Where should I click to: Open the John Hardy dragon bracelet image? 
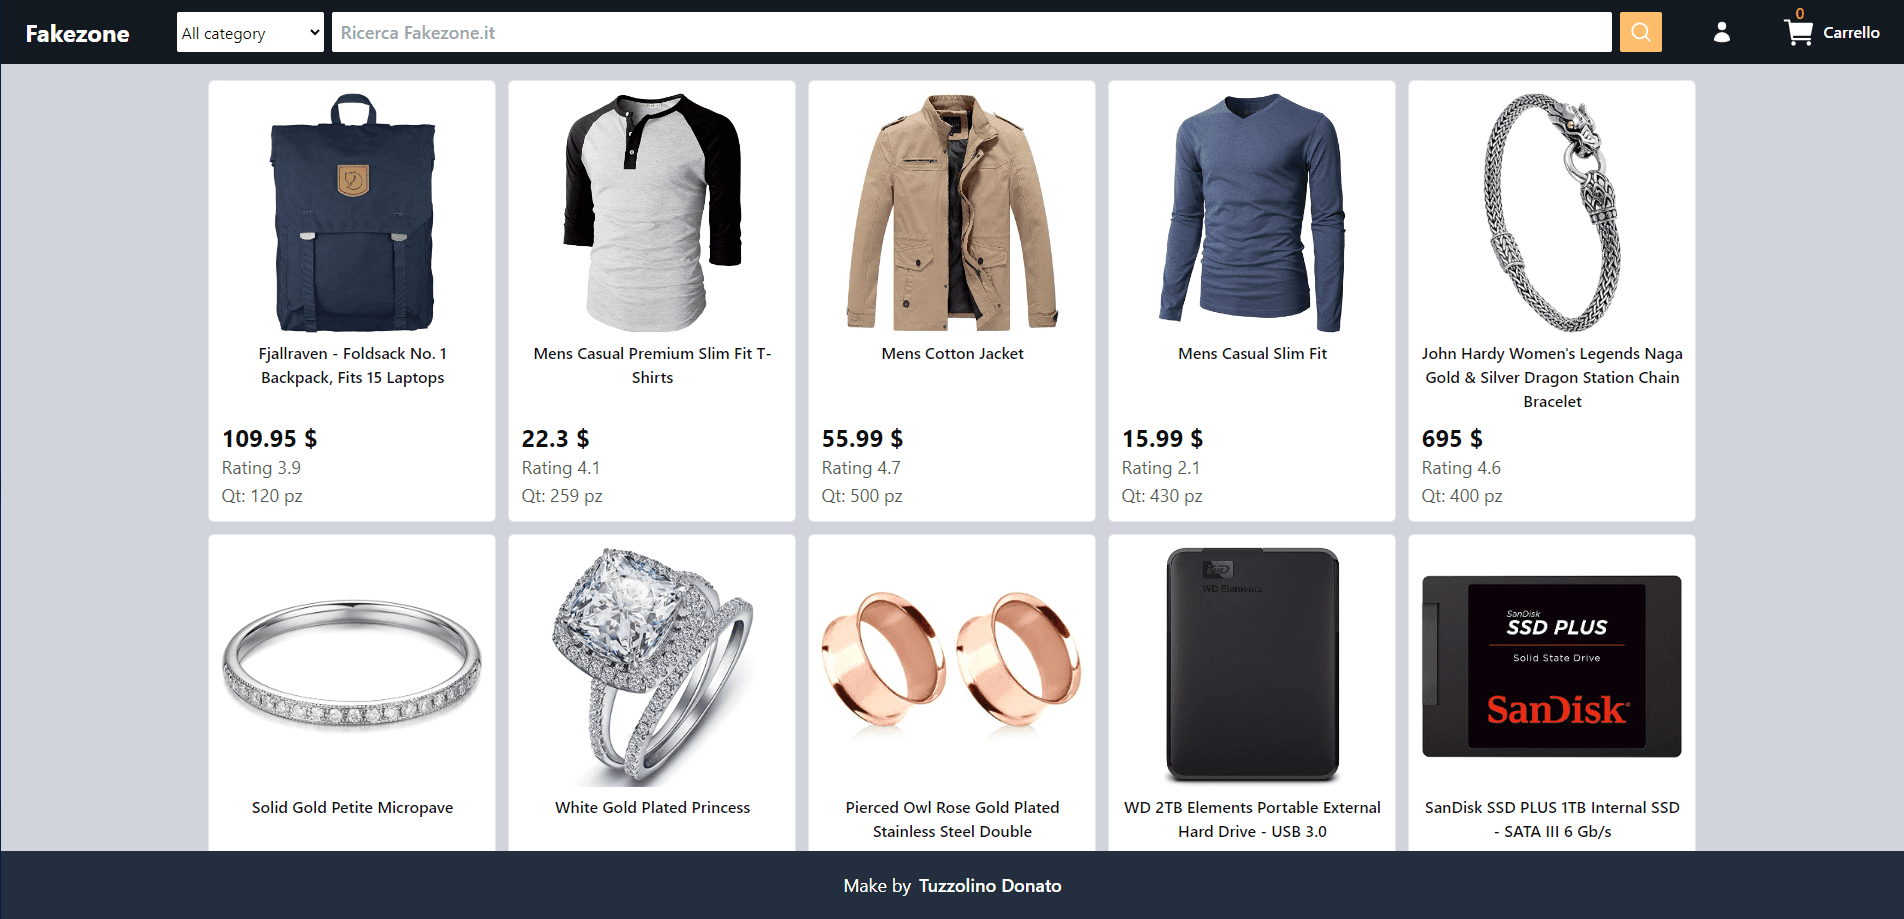(x=1552, y=213)
